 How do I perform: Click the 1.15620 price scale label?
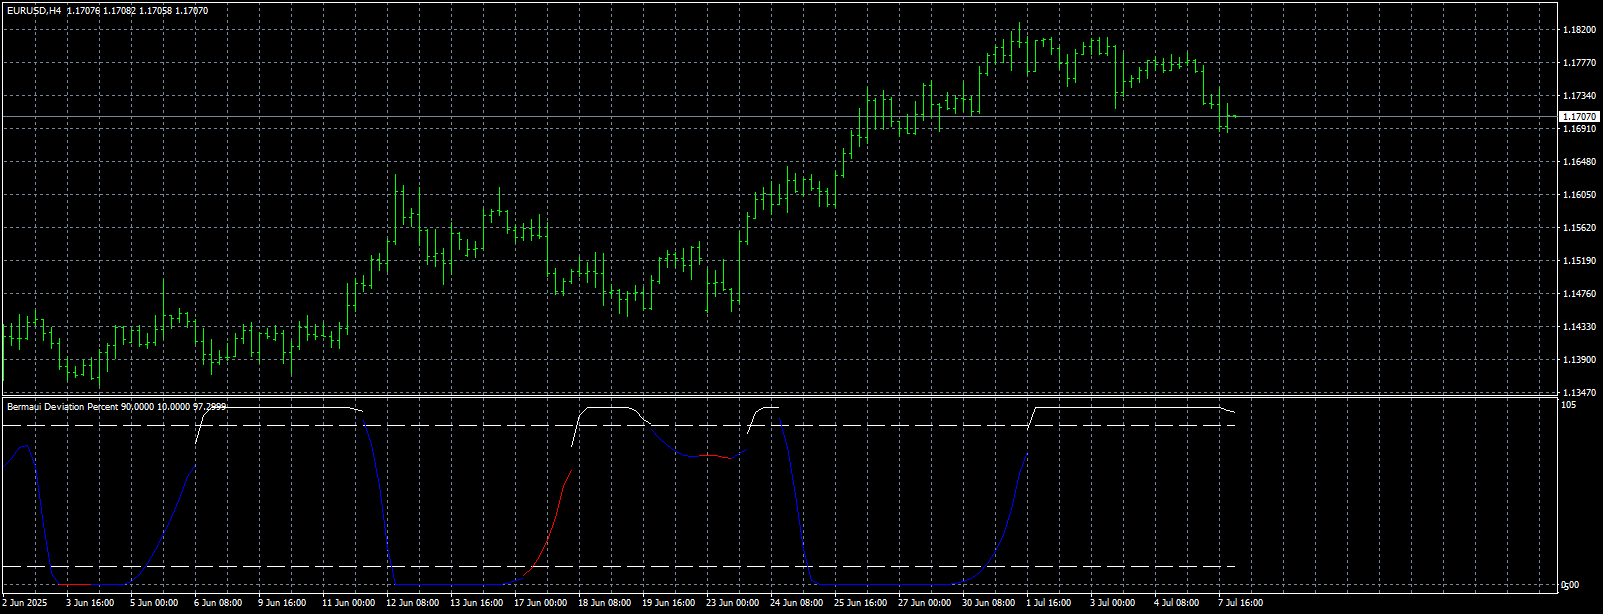coord(1579,228)
